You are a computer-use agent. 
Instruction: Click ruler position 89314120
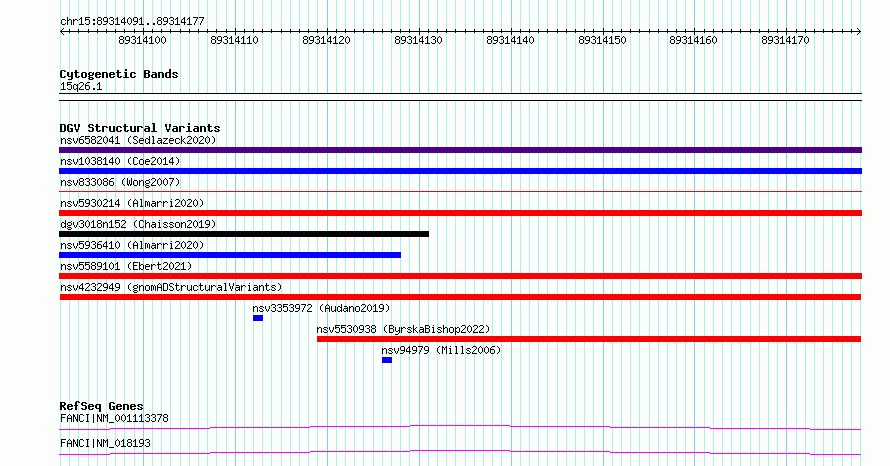point(326,40)
